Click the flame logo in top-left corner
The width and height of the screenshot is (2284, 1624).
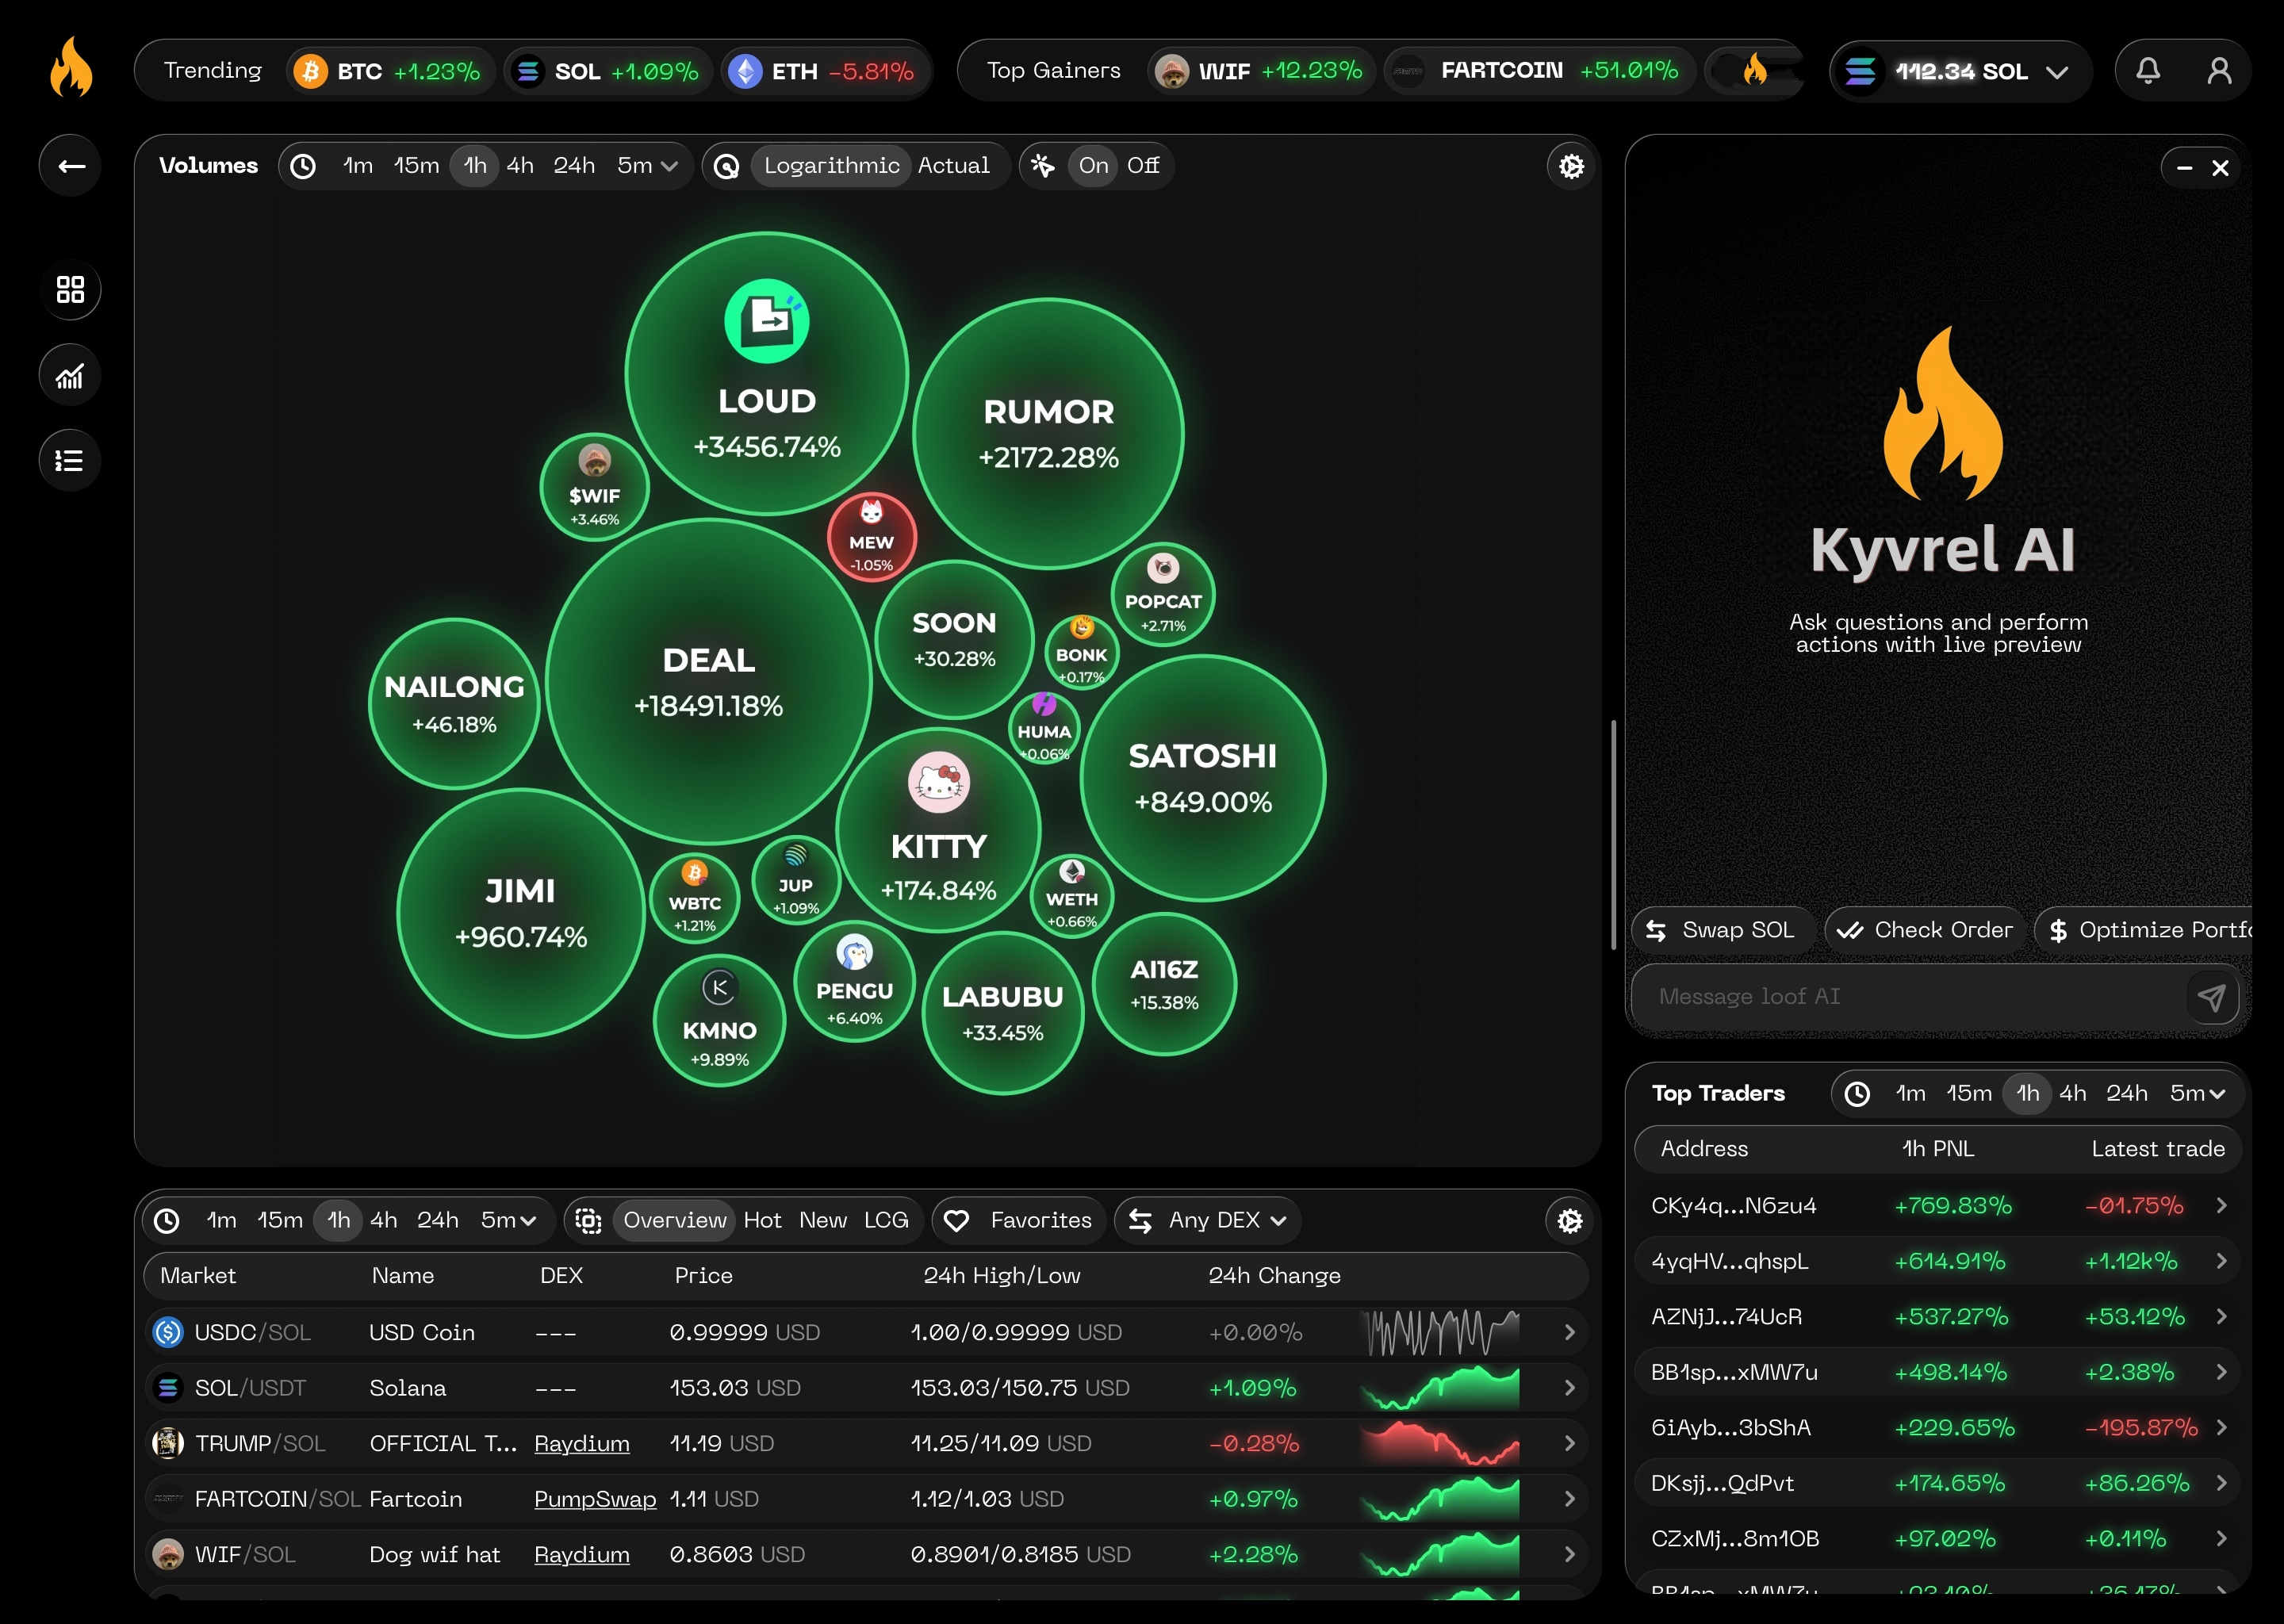pos(71,68)
